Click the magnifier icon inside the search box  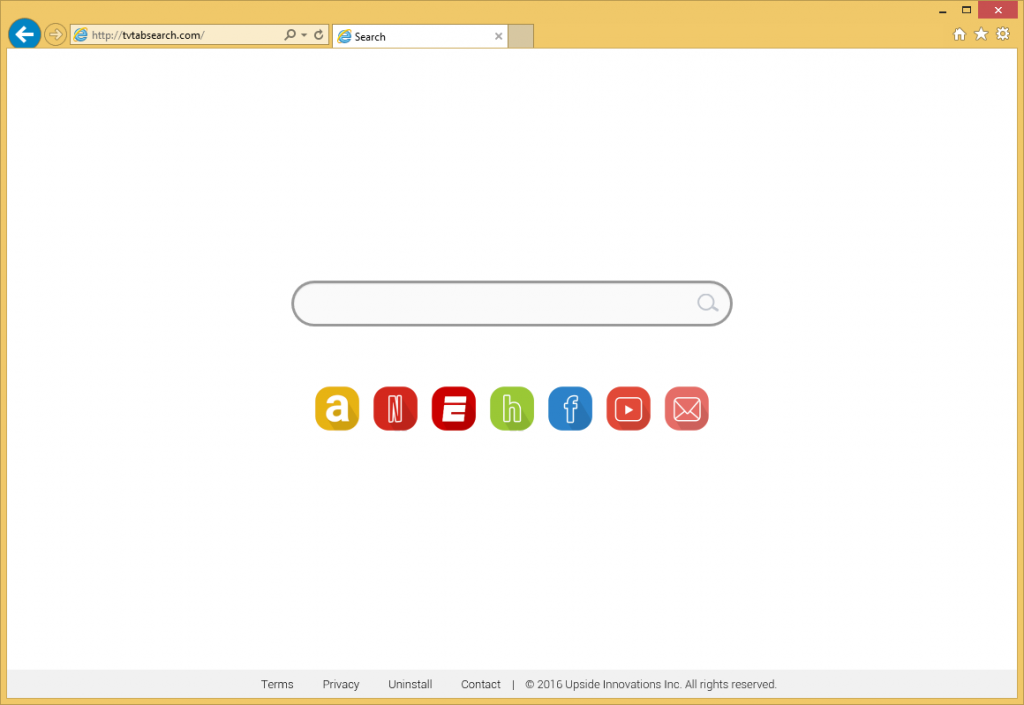click(x=707, y=302)
